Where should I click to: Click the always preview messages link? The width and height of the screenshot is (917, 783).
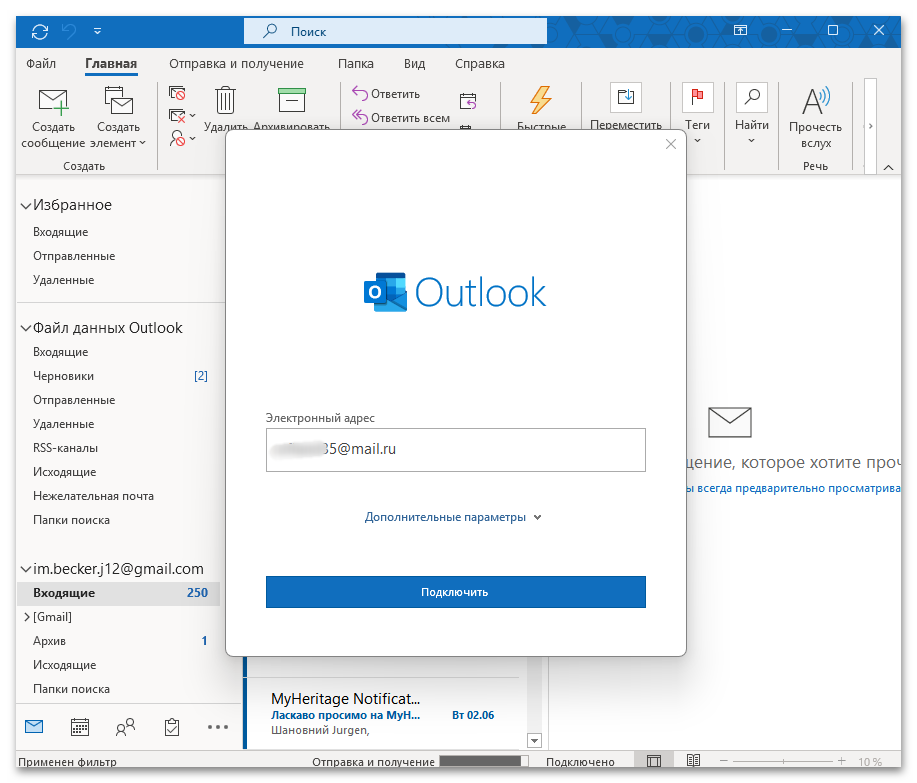tap(794, 488)
